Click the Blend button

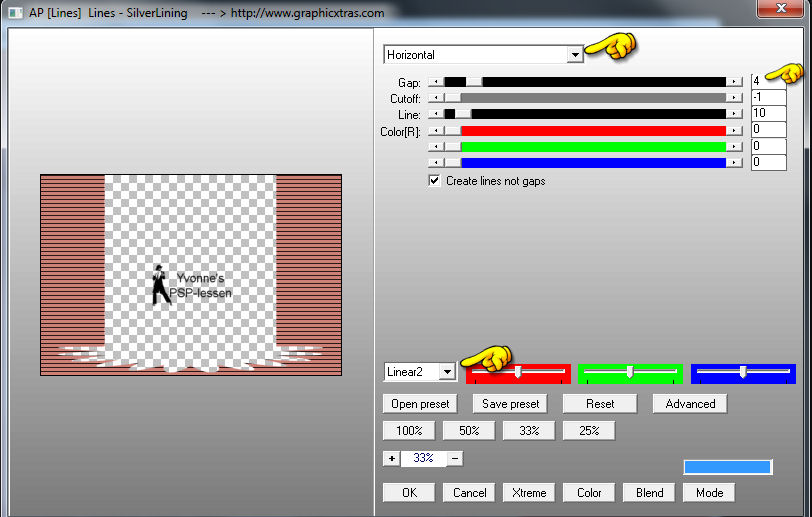click(x=649, y=493)
